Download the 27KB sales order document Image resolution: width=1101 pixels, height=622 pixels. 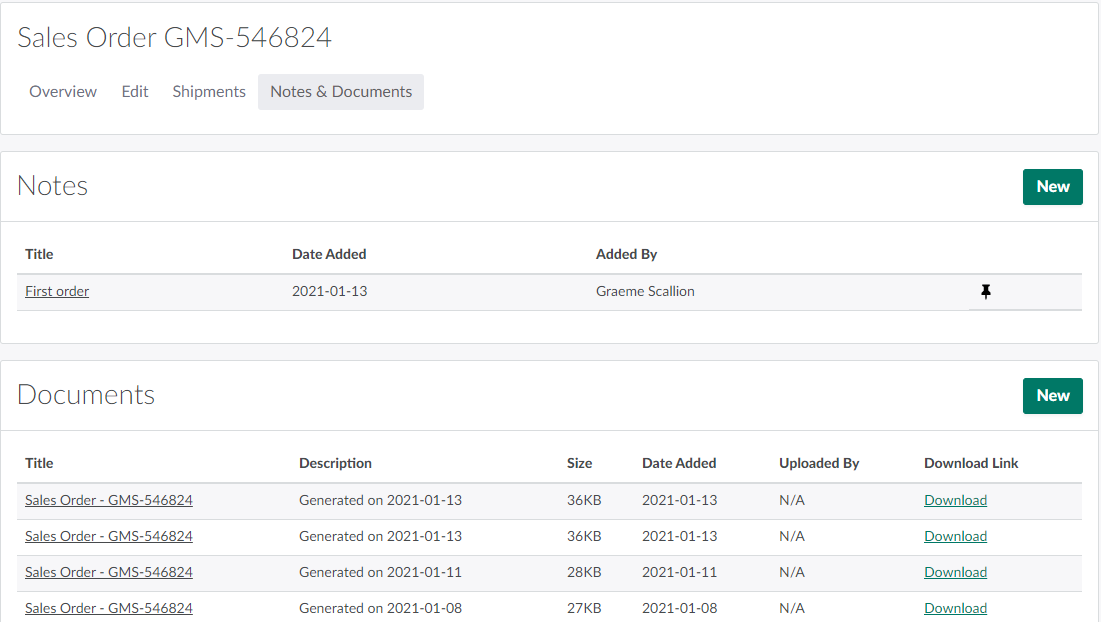[x=955, y=608]
